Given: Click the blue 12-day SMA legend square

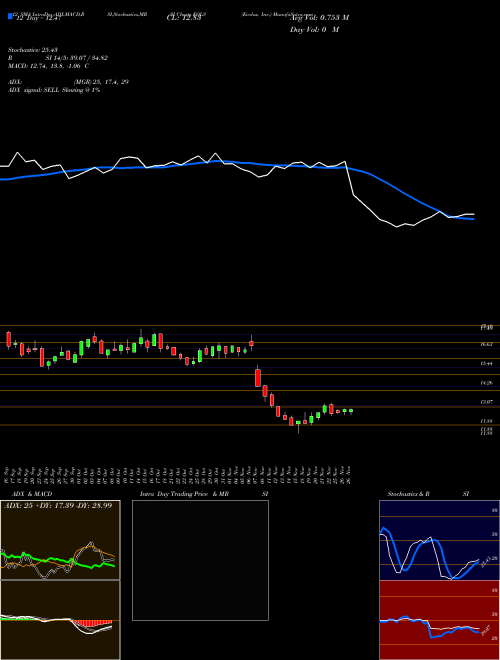Looking at the screenshot, I should pyautogui.click(x=10, y=16).
